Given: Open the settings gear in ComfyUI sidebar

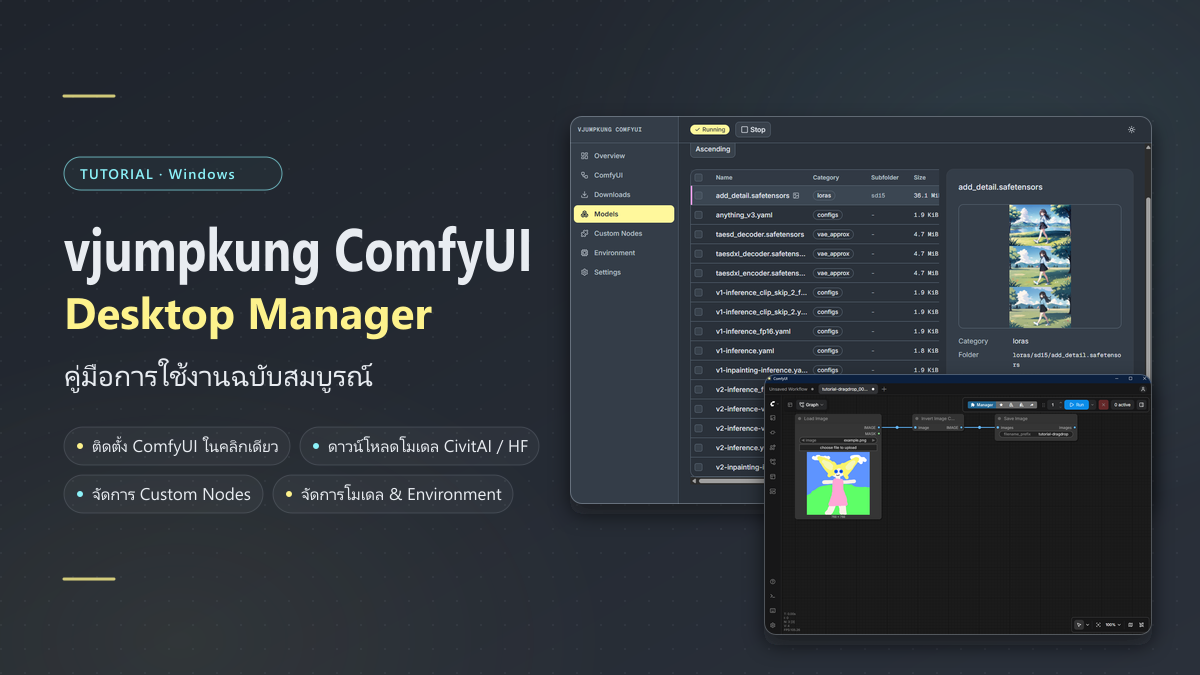Looking at the screenshot, I should pyautogui.click(x=773, y=625).
